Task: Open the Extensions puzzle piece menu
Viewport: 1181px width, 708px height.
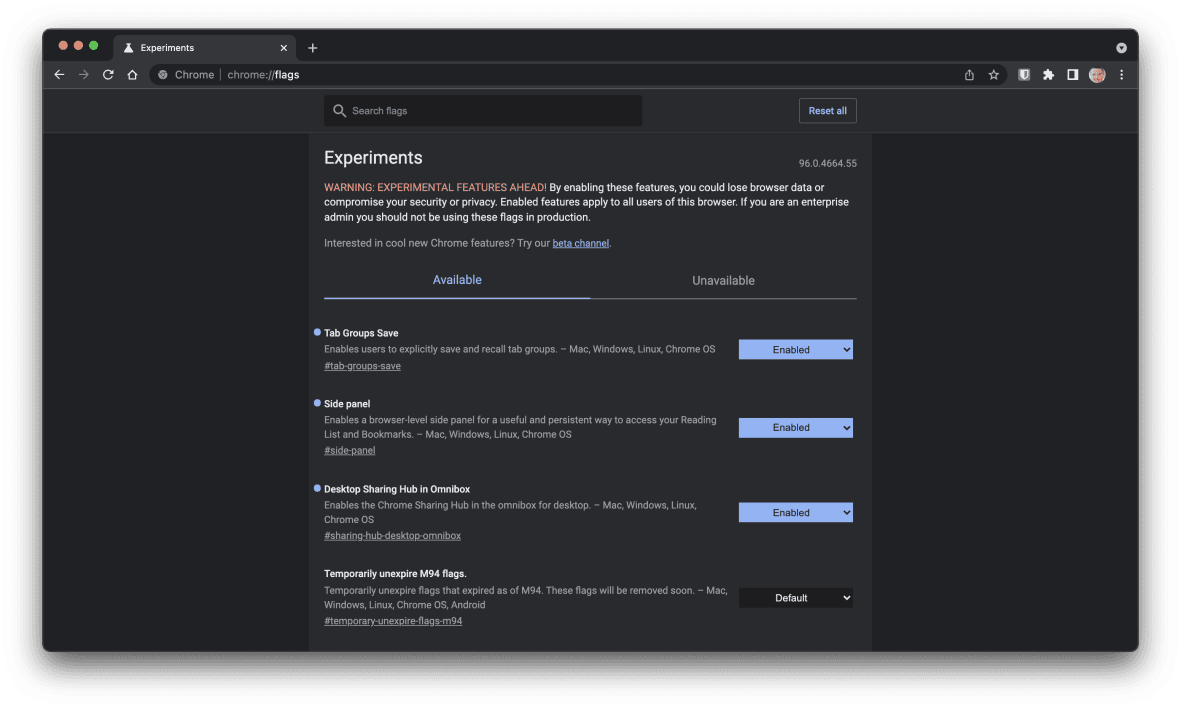Action: pyautogui.click(x=1048, y=75)
